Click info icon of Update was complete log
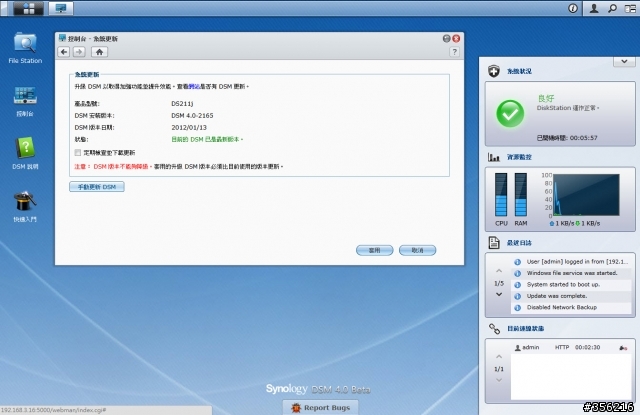The height and width of the screenshot is (415, 640). click(518, 296)
